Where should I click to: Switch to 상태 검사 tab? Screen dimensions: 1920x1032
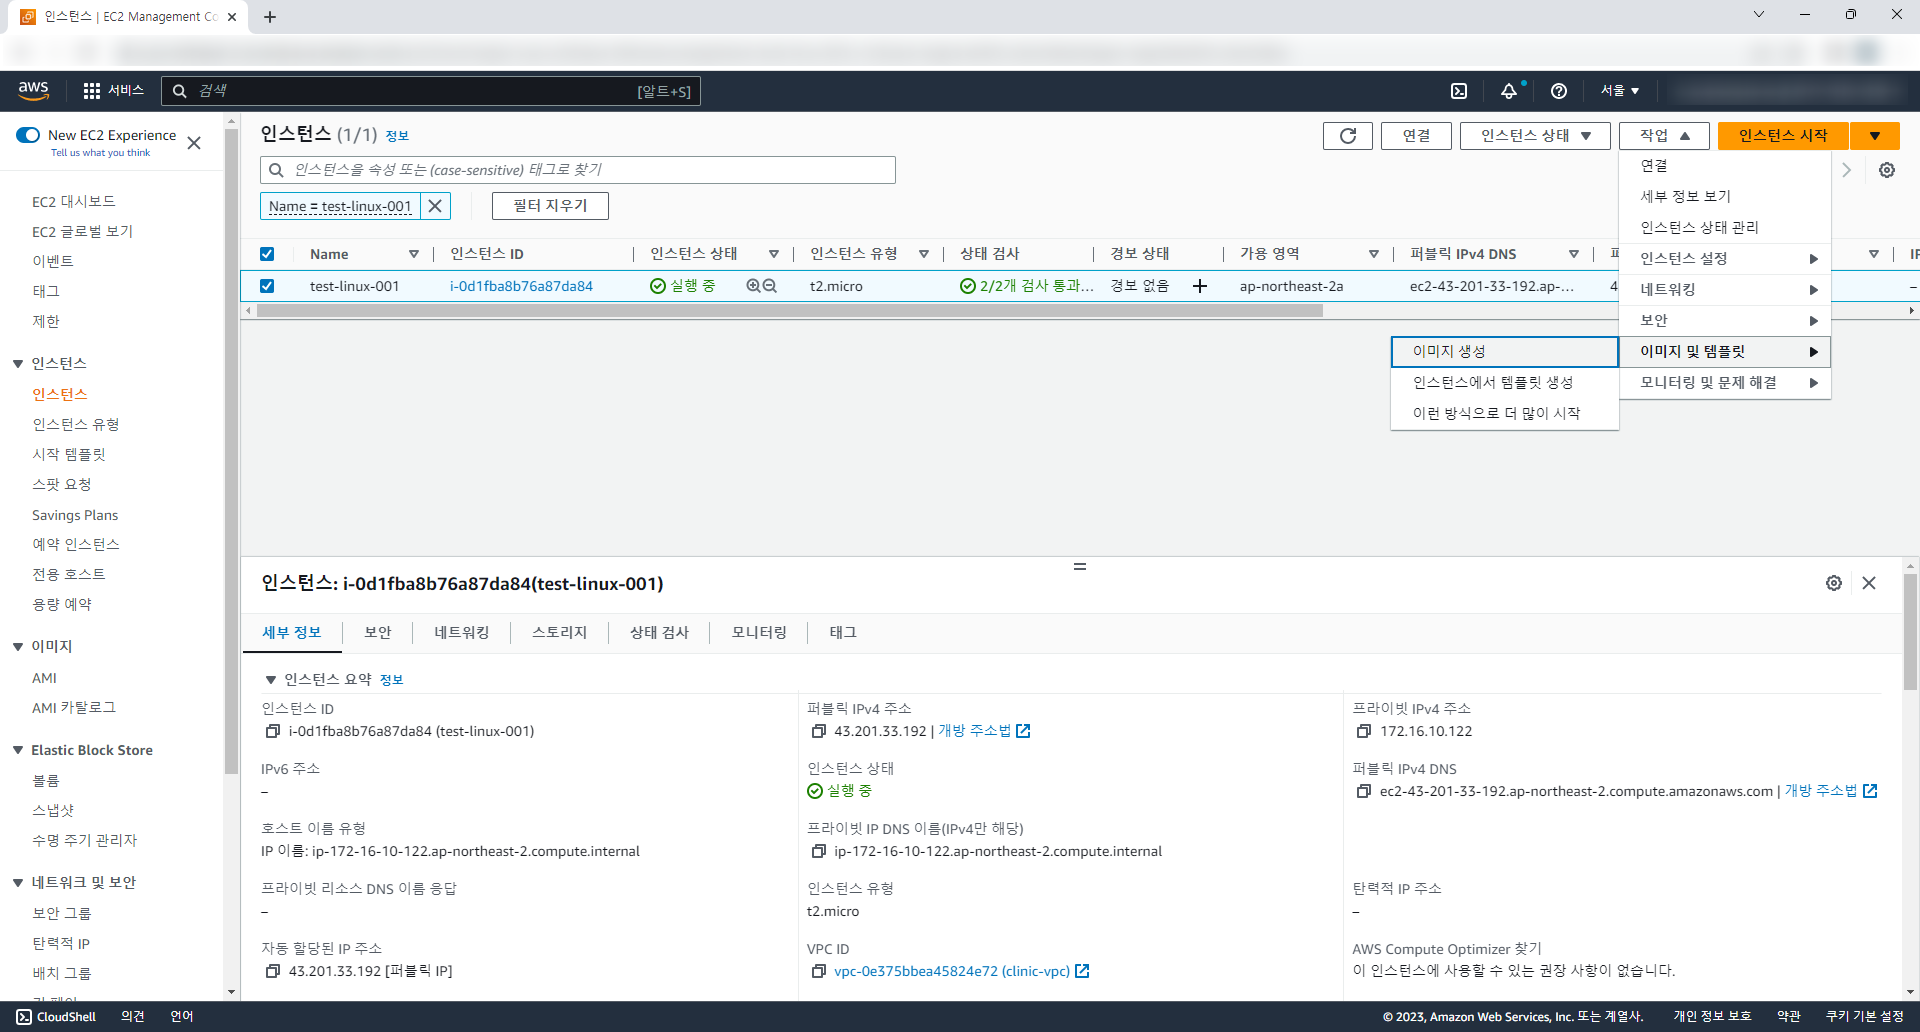(659, 633)
